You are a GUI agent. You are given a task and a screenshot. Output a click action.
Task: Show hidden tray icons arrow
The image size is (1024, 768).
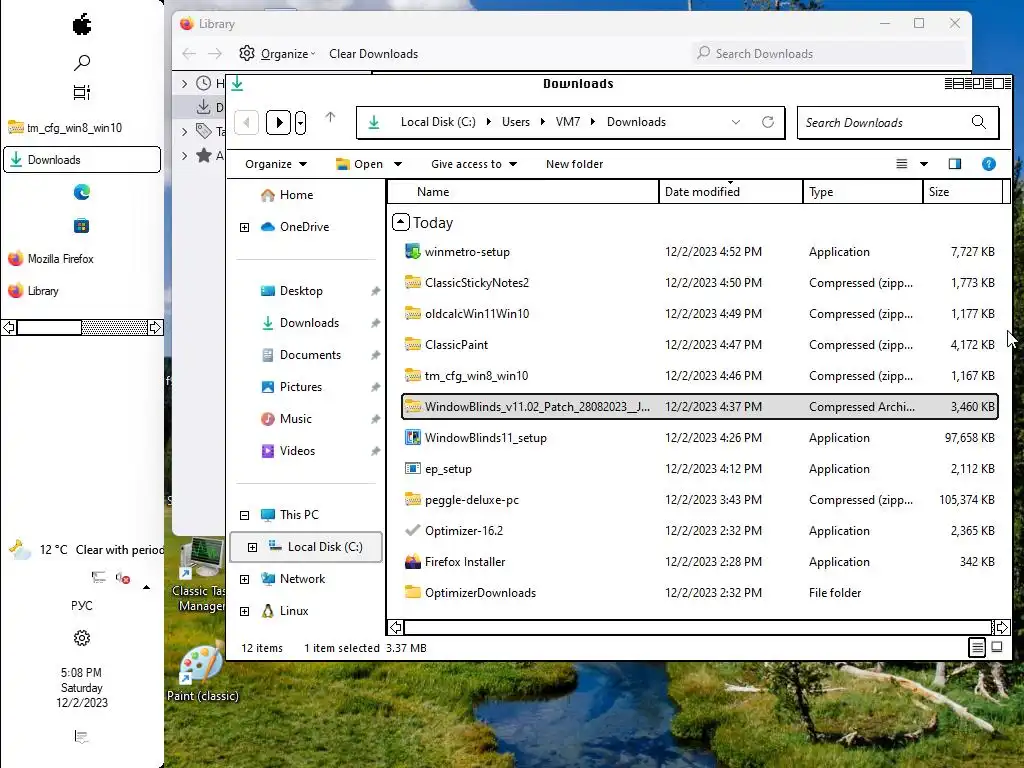[x=146, y=587]
